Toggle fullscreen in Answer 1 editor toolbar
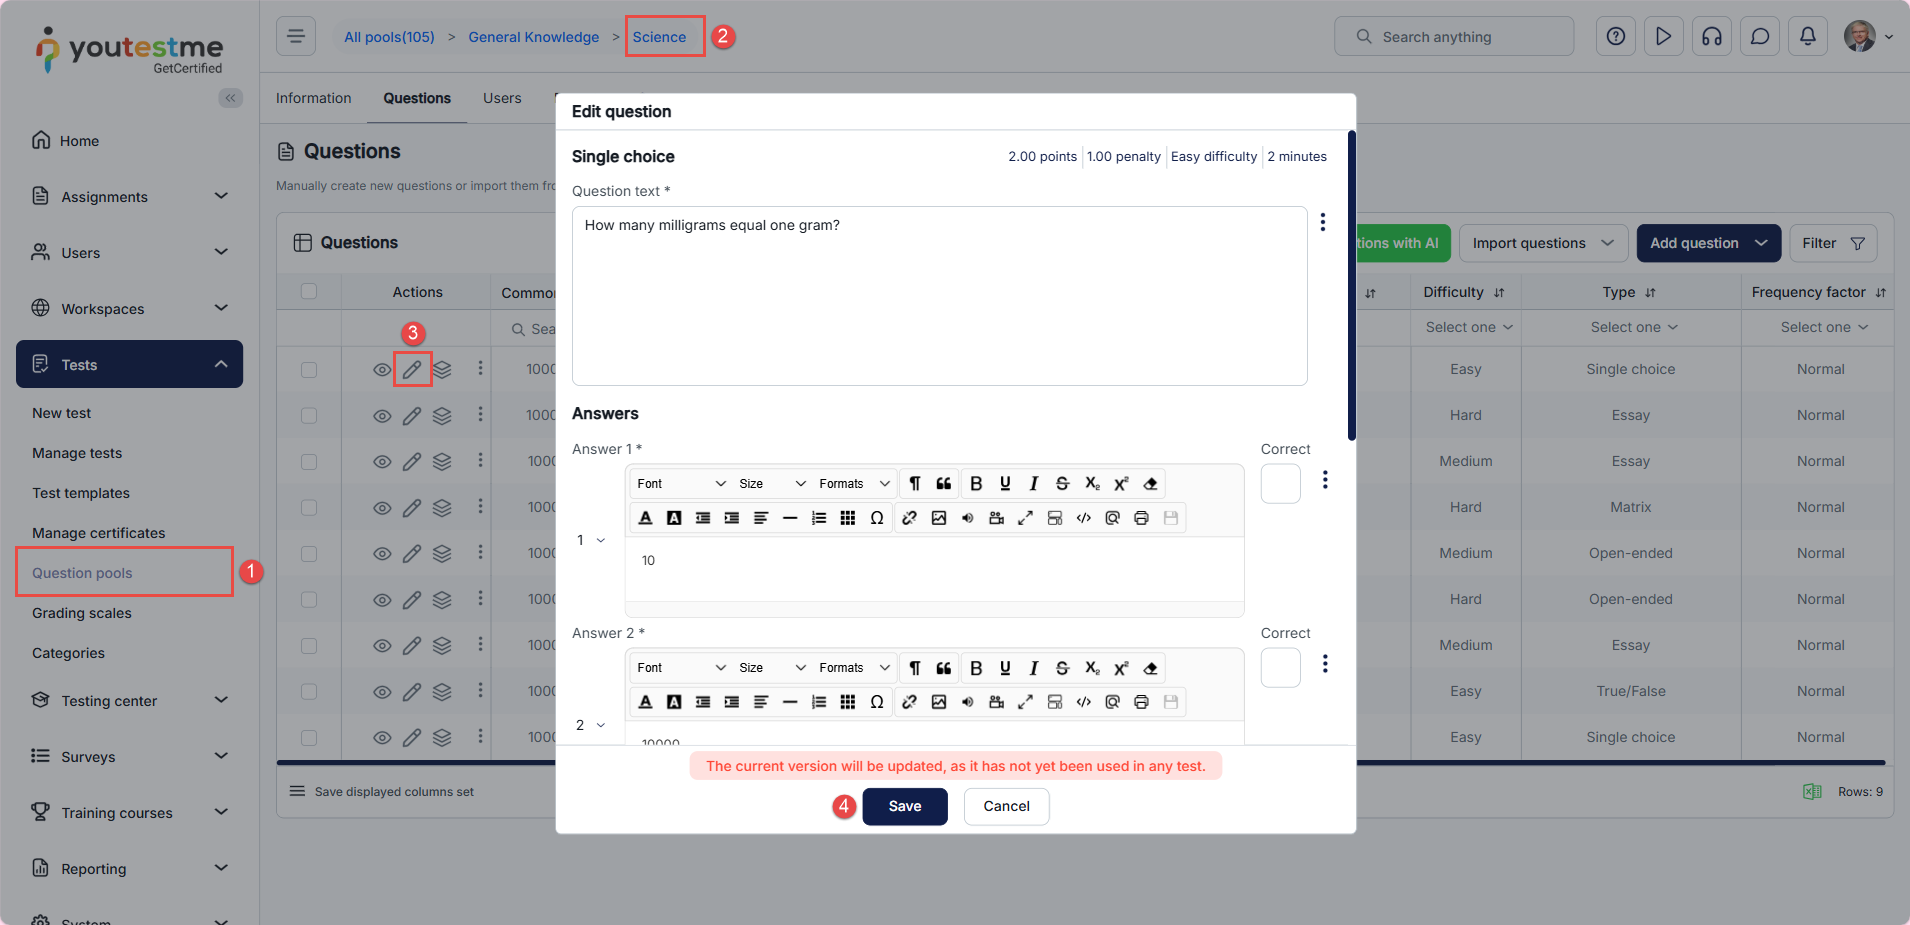The image size is (1910, 925). click(x=1025, y=518)
